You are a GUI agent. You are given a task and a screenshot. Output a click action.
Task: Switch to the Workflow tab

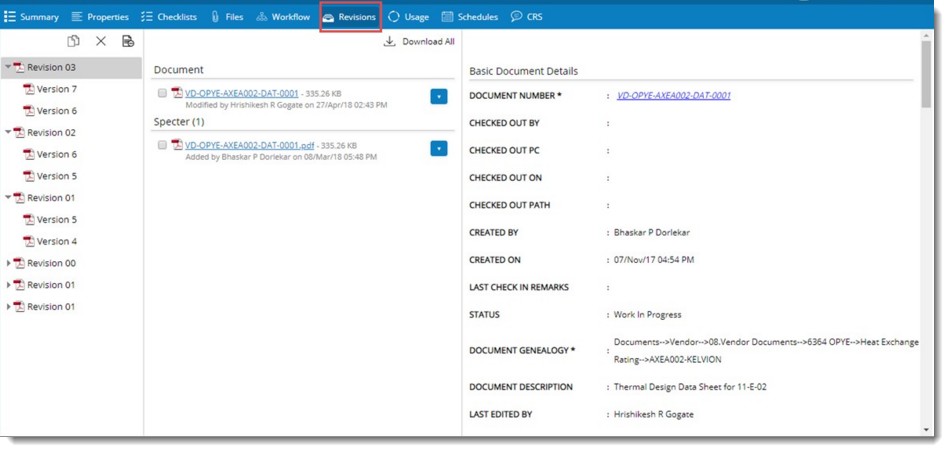tap(283, 17)
